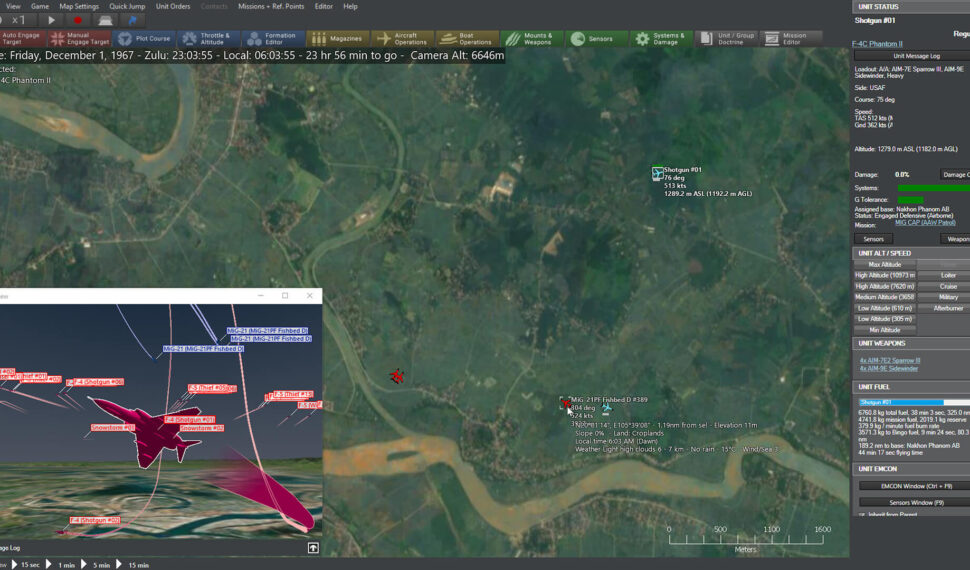970x570 pixels.
Task: Open the Map Settings menu
Action: pos(80,6)
